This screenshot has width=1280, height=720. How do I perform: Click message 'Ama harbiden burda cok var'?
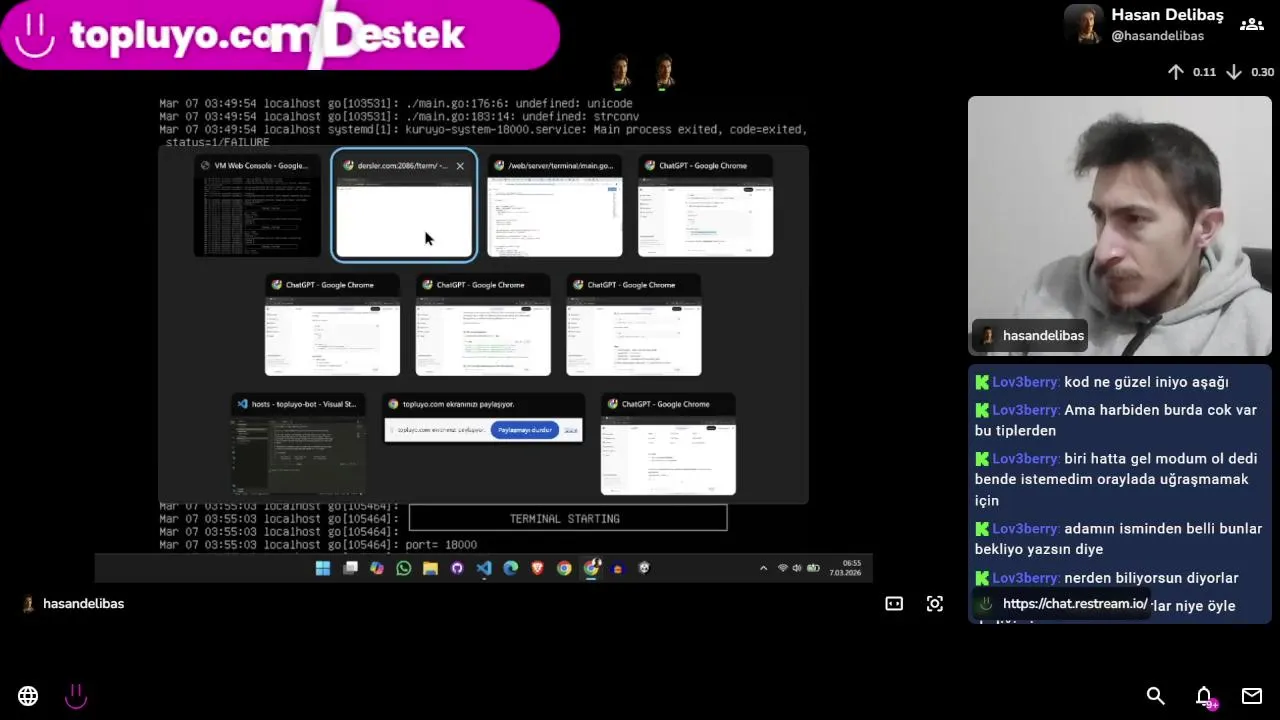(1116, 420)
